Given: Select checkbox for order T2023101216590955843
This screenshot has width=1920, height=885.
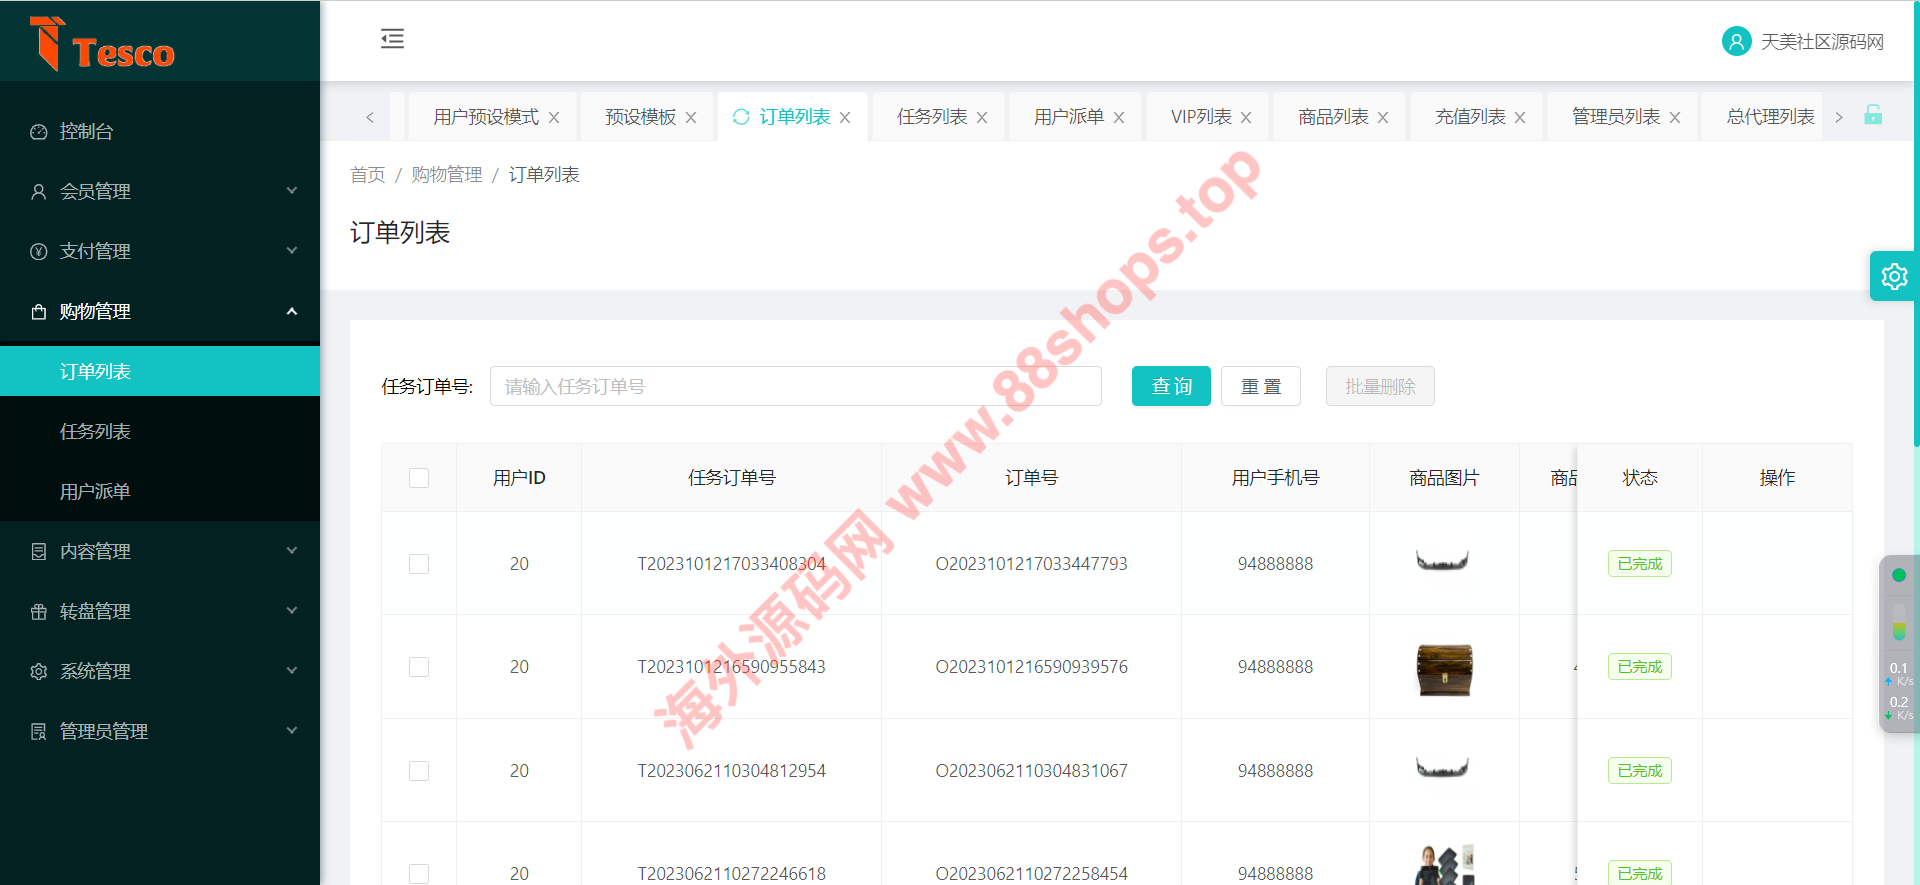Looking at the screenshot, I should click(x=419, y=667).
